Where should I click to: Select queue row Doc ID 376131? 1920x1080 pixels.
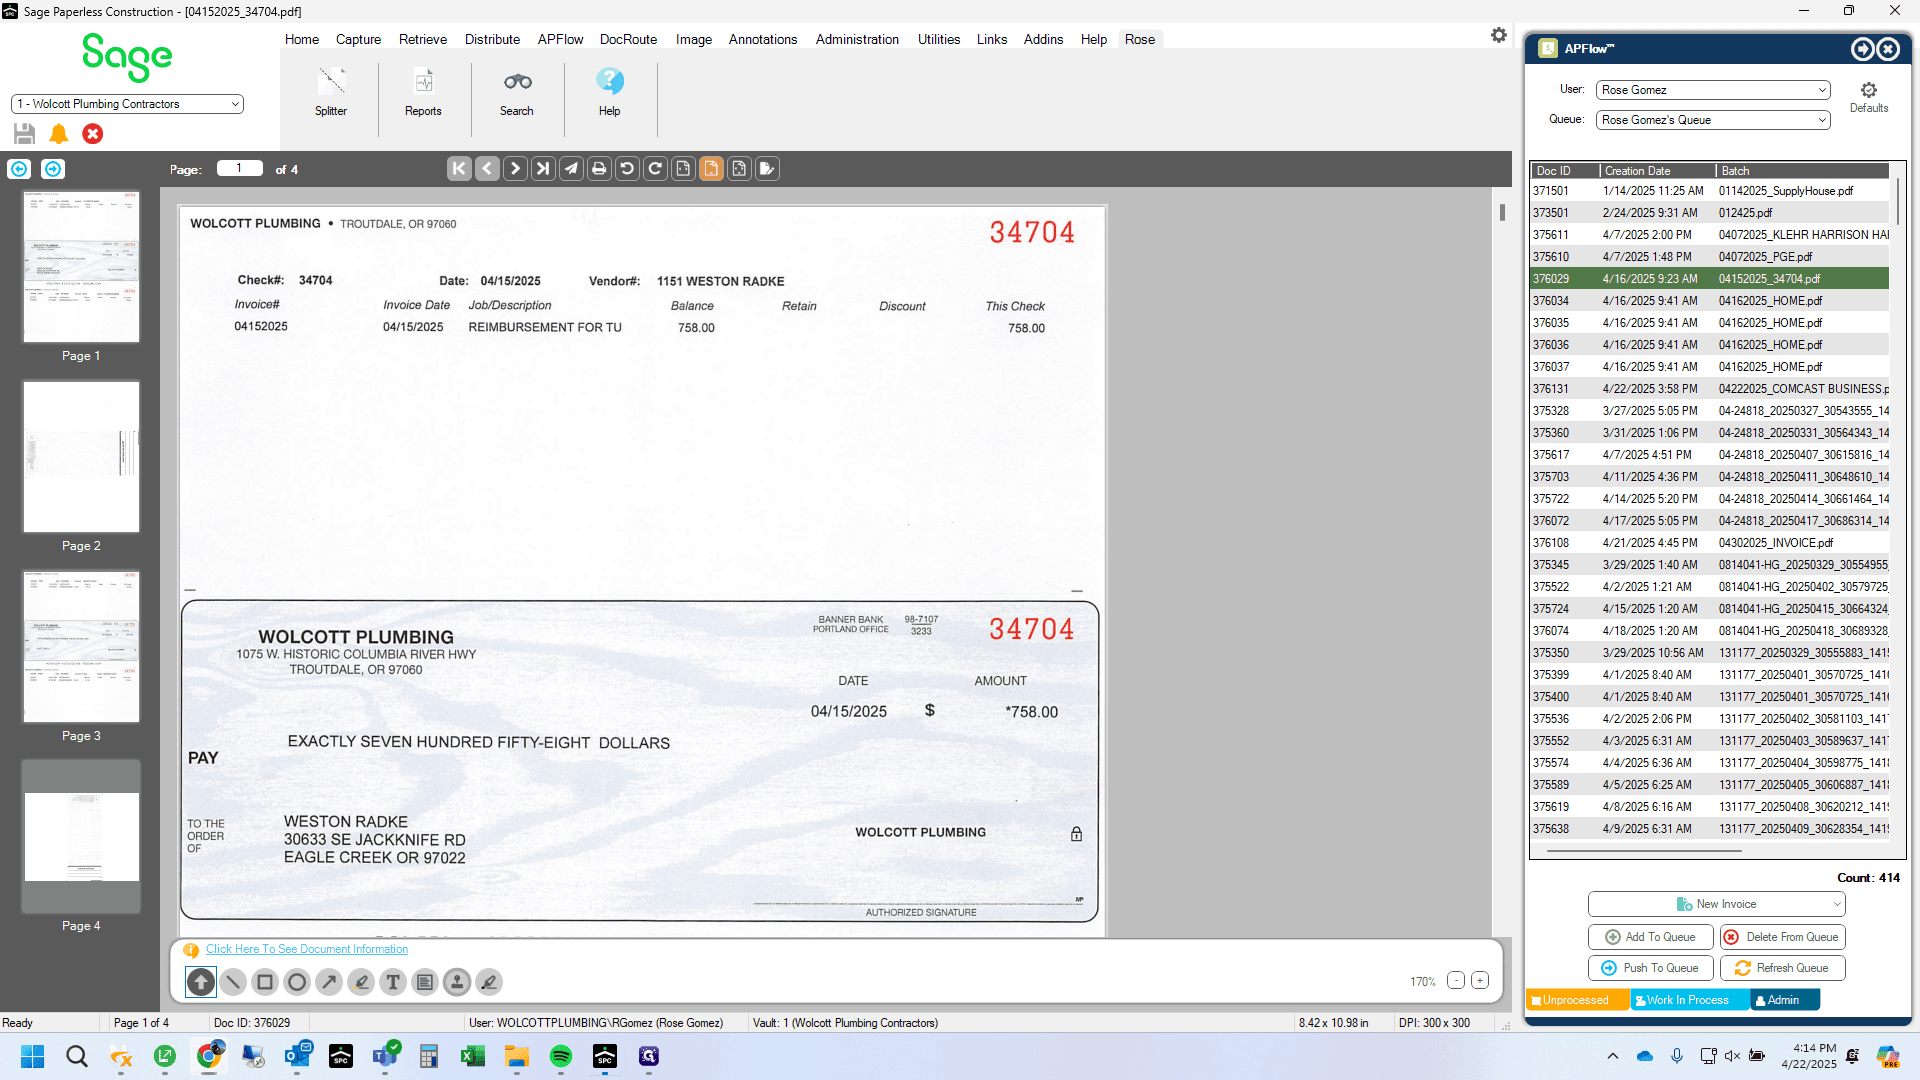click(1710, 389)
